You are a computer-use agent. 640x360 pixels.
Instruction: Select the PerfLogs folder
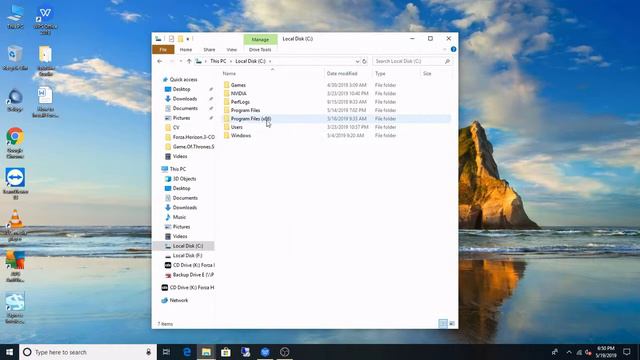pos(240,102)
